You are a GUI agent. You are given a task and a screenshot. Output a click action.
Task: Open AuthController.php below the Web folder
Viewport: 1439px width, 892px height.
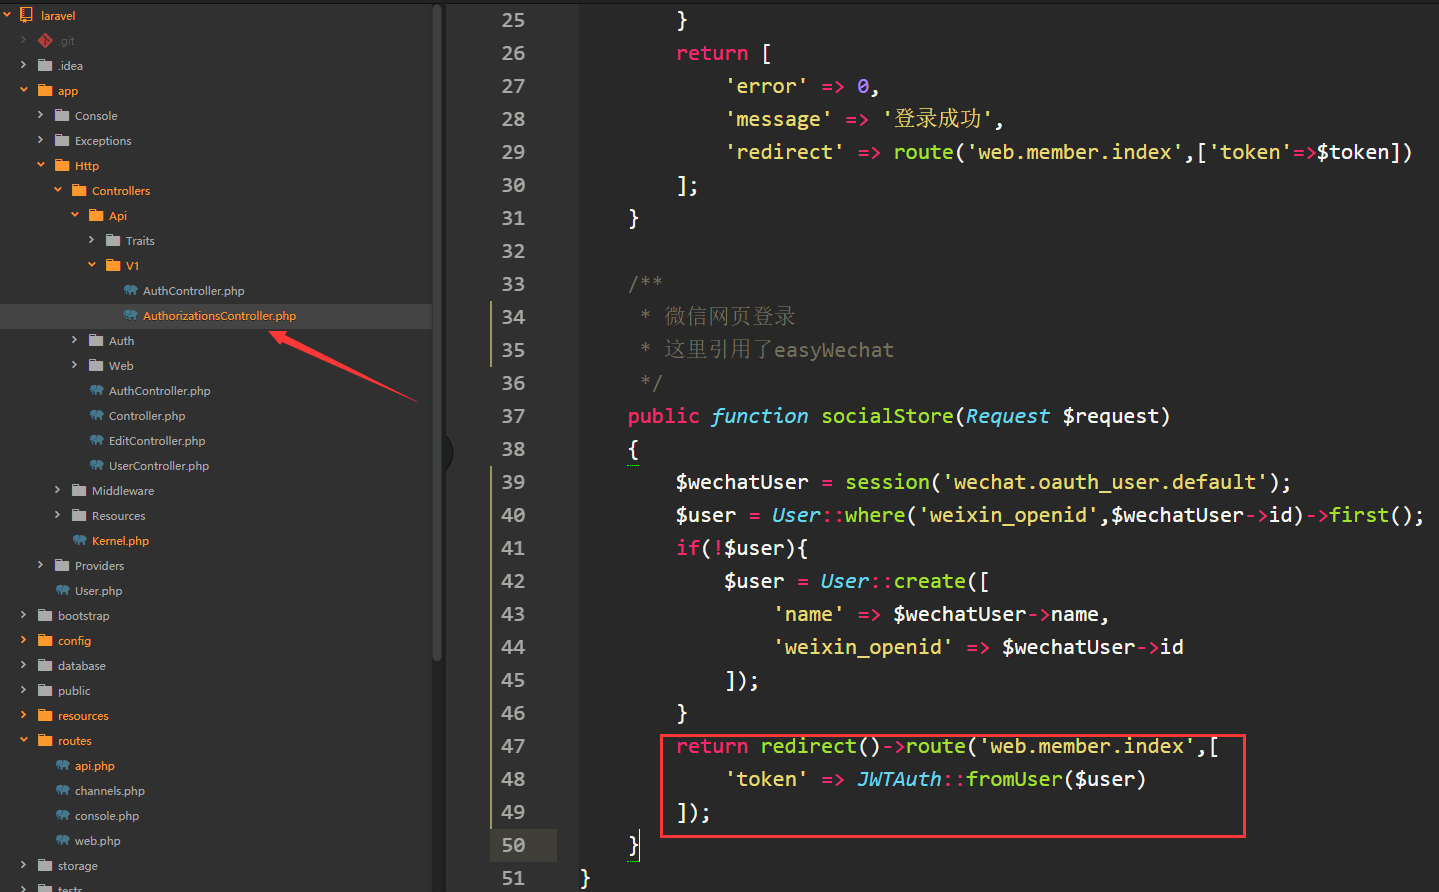(159, 390)
